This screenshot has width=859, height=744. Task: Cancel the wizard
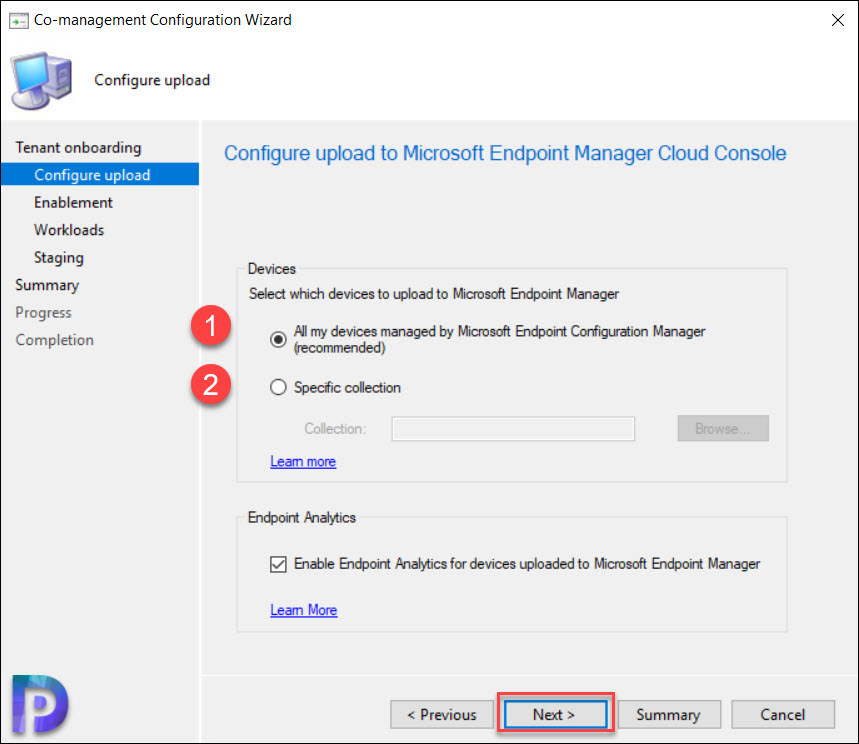point(783,714)
